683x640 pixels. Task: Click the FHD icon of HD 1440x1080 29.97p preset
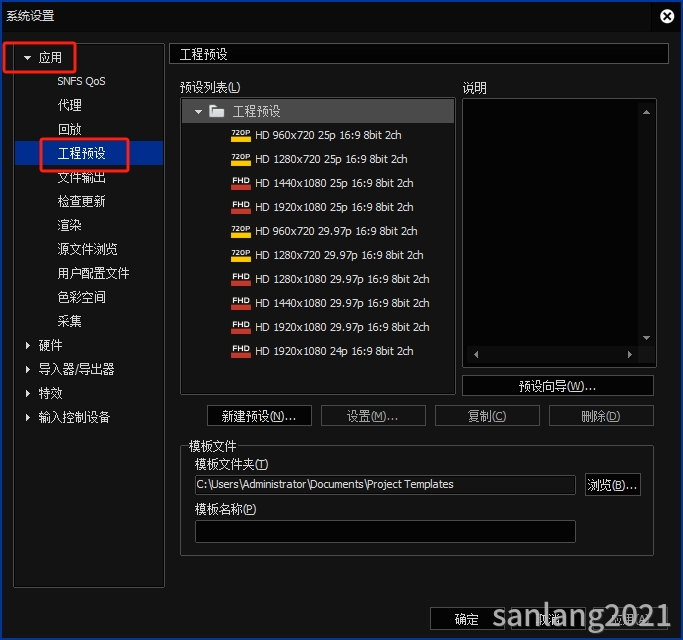pos(241,303)
